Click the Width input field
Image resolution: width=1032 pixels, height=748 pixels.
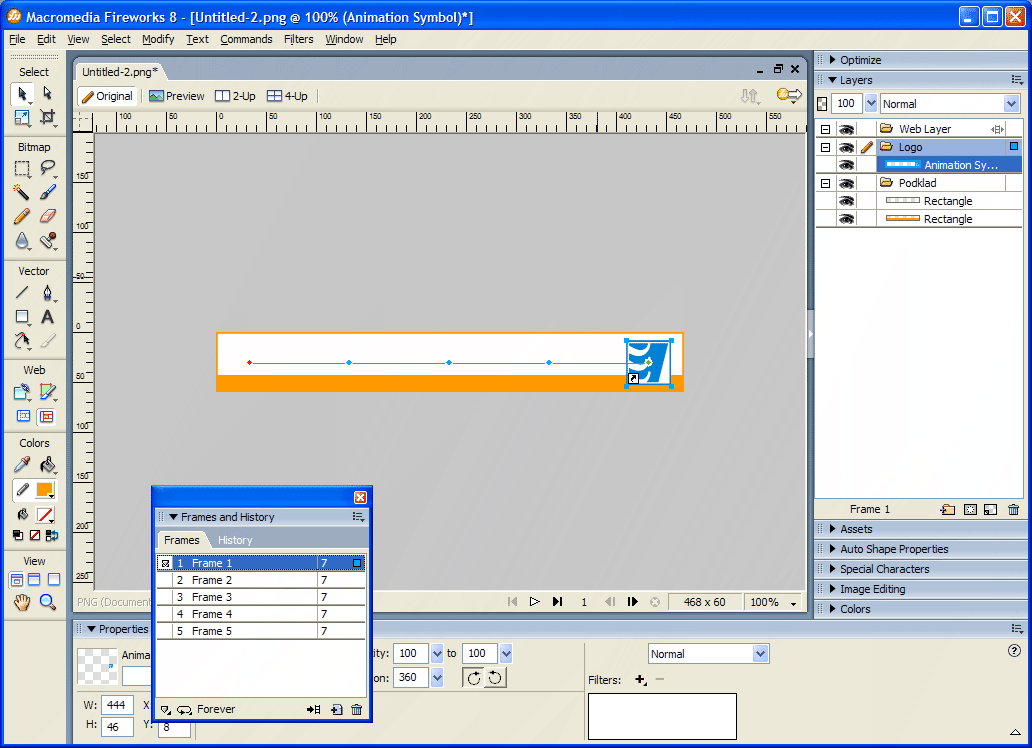[116, 705]
